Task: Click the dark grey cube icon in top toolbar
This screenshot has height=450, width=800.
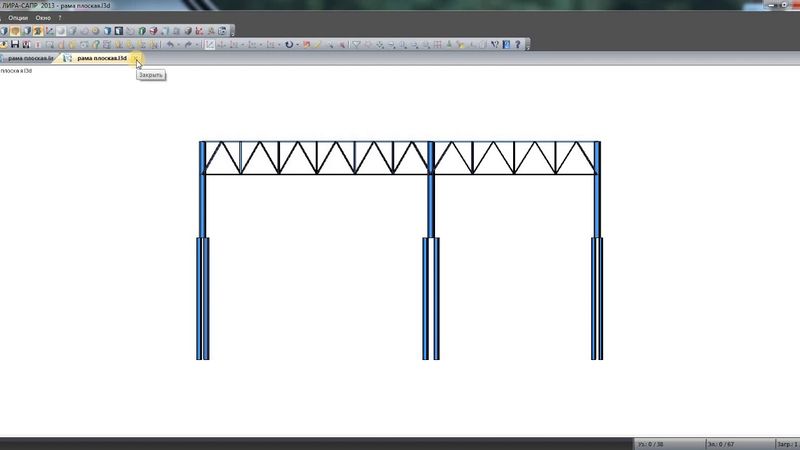Action: 188,31
